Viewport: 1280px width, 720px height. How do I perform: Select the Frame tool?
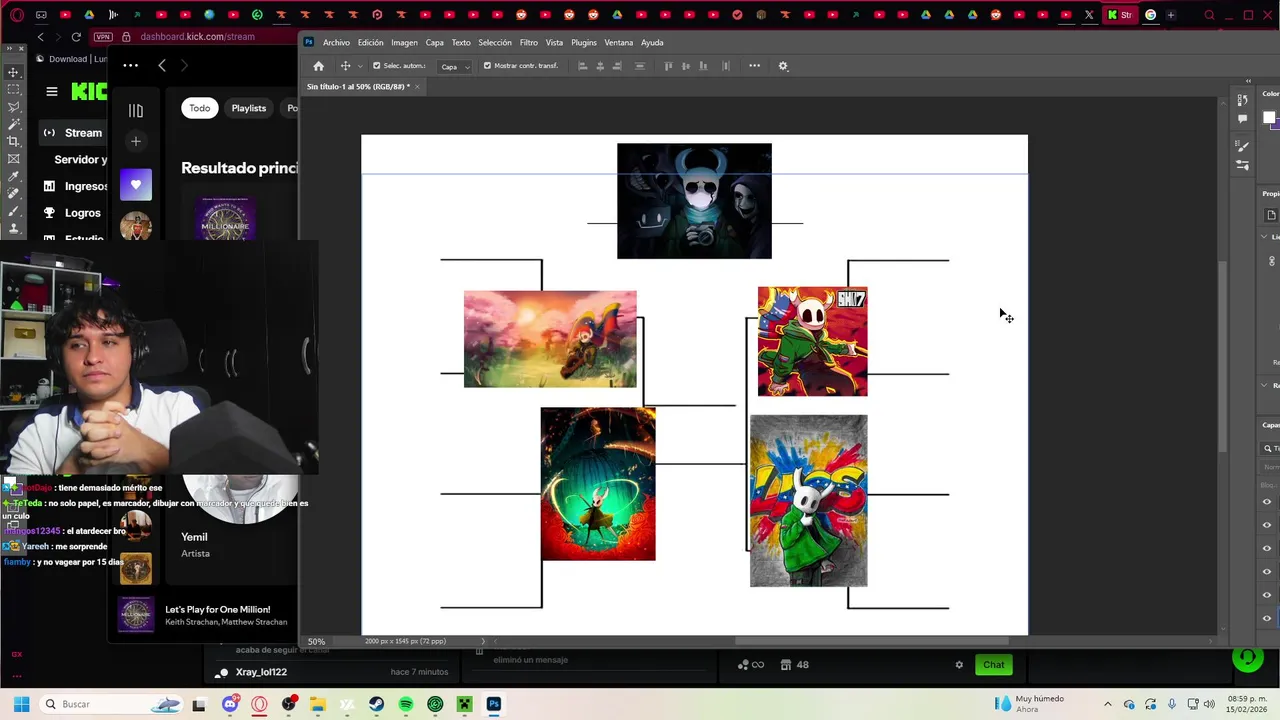(13, 159)
